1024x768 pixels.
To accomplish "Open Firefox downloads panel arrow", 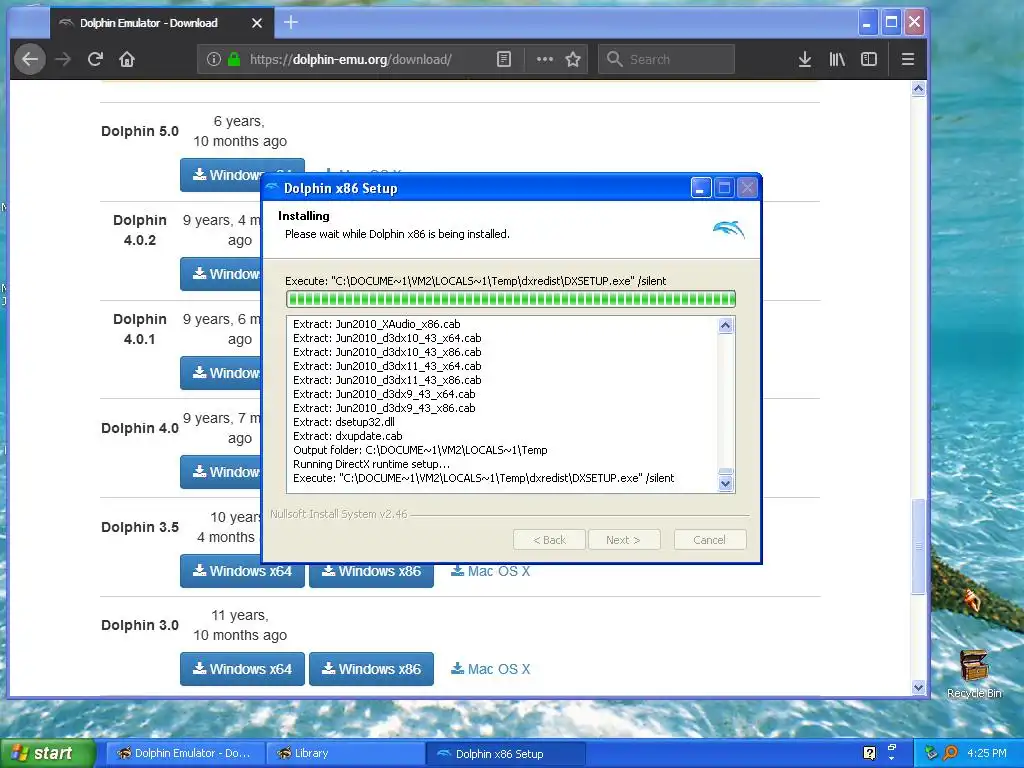I will coord(805,59).
